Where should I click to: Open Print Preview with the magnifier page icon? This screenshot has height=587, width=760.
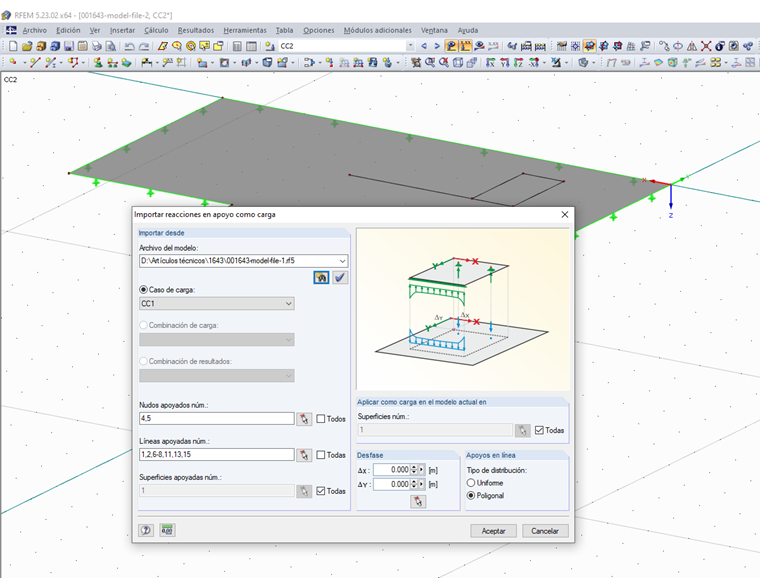[111, 46]
